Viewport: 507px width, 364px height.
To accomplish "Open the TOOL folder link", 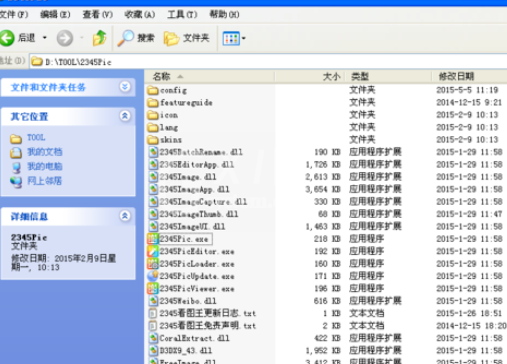I will tap(36, 138).
